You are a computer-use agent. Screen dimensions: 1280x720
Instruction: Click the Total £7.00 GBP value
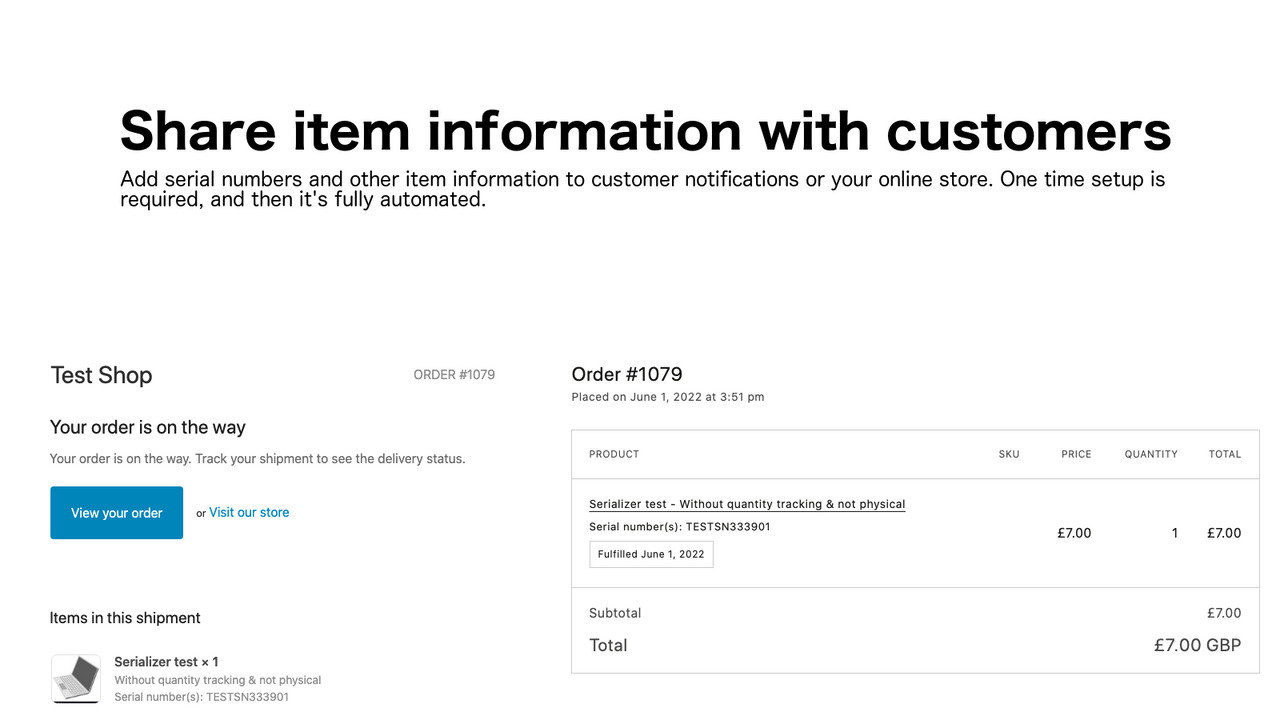tap(1197, 645)
